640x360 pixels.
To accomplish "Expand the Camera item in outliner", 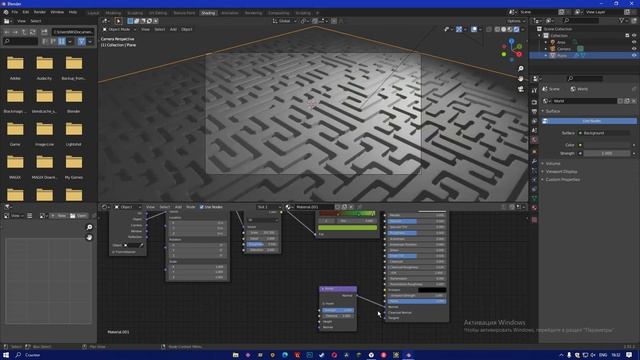I will click(546, 49).
